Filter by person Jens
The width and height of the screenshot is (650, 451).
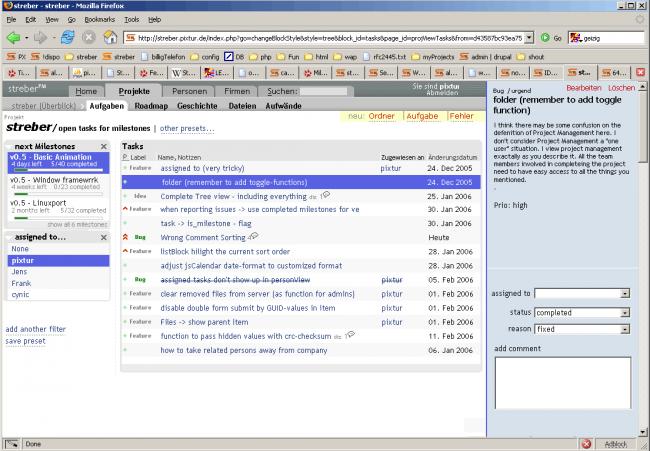pos(19,272)
